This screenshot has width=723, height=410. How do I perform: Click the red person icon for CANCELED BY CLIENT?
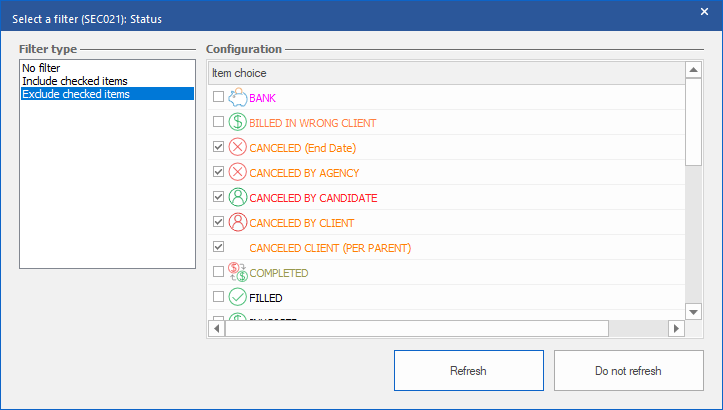pos(237,223)
